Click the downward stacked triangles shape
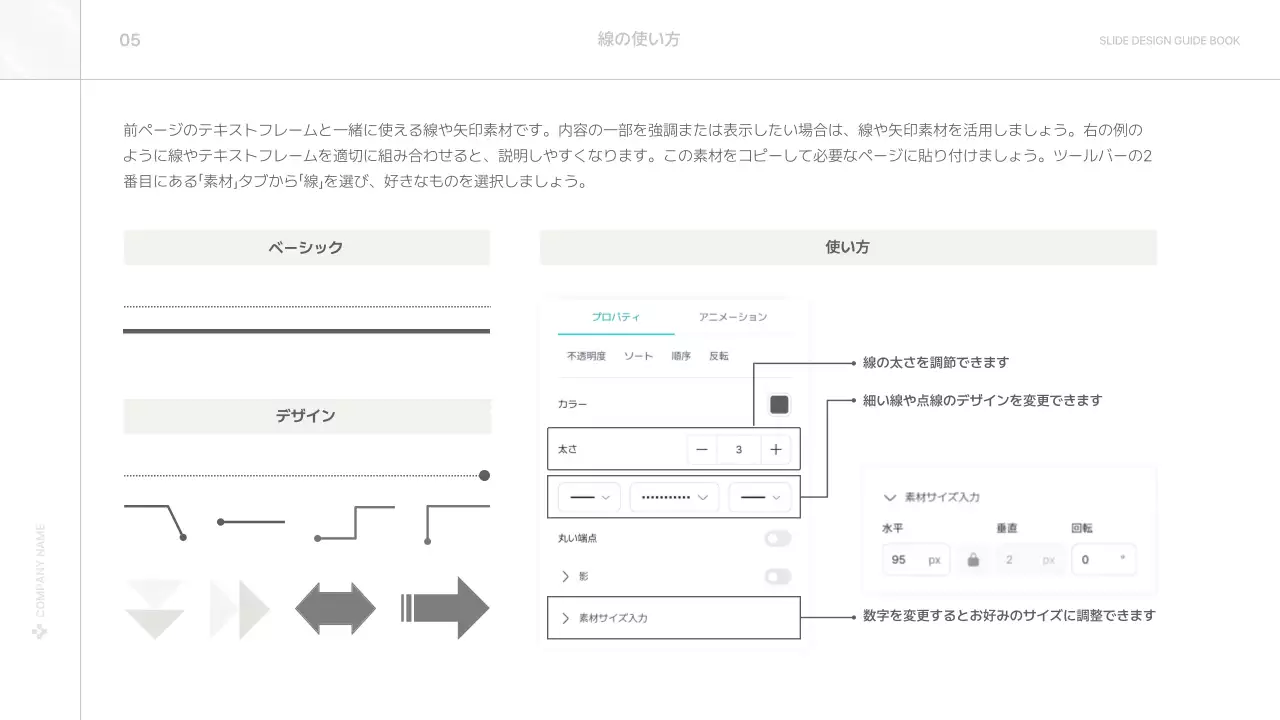Screen dimensions: 1280x720 pyautogui.click(x=154, y=608)
